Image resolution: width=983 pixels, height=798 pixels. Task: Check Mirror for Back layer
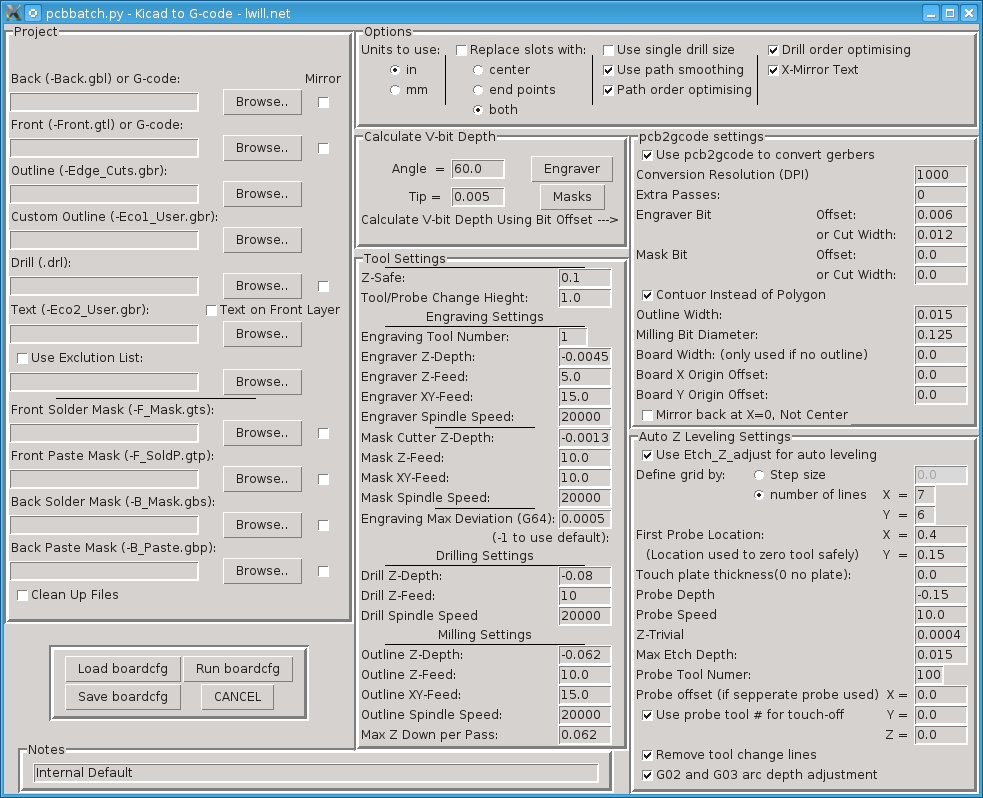click(x=323, y=102)
